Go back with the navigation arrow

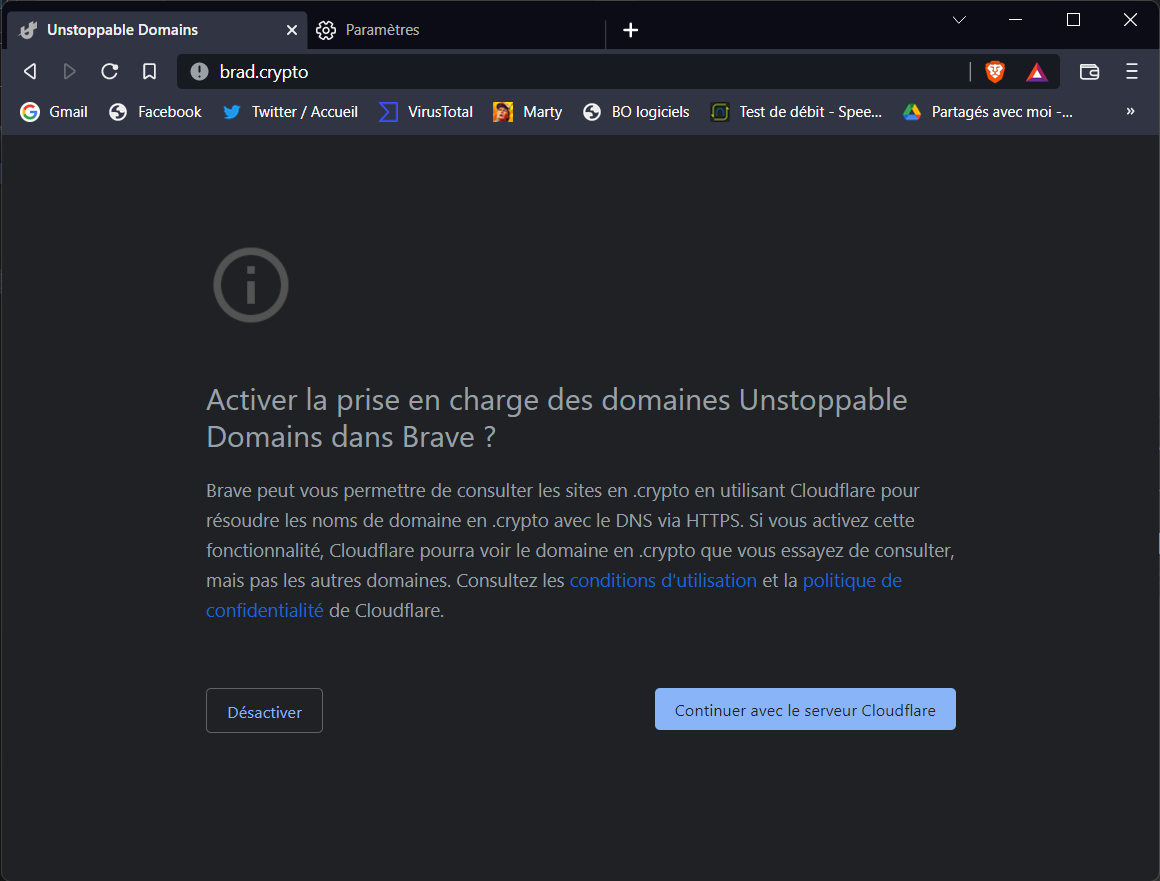[30, 72]
